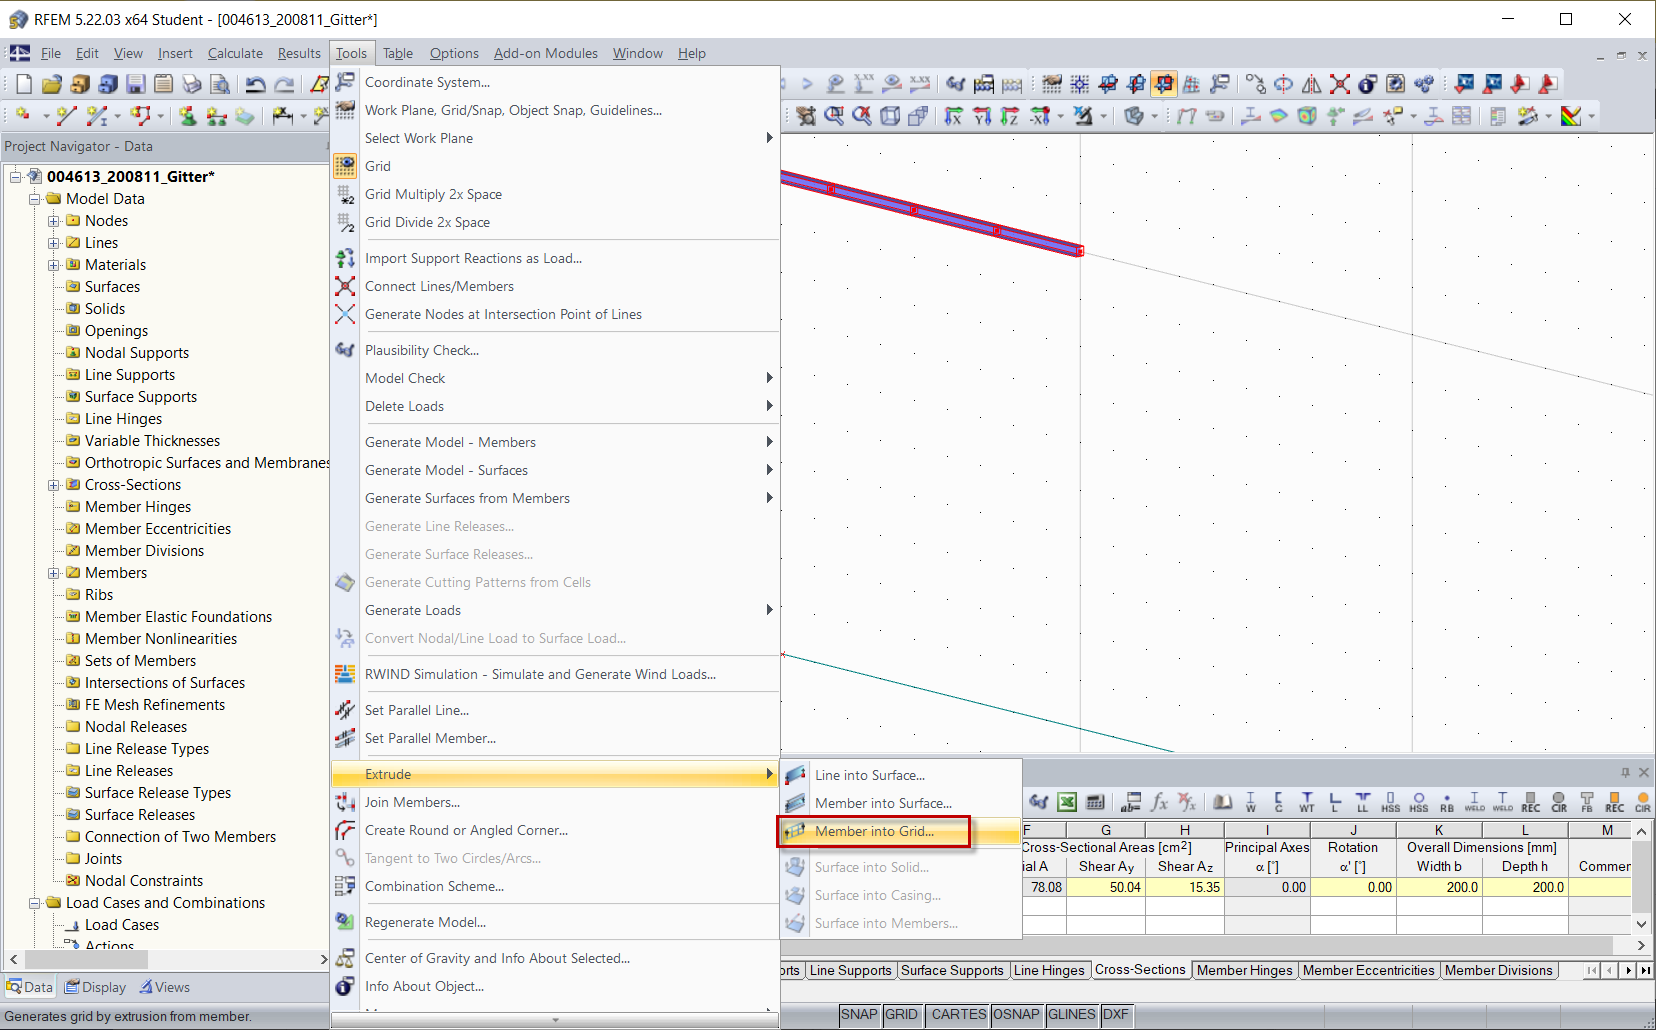Collapse the Model Data tree node
The image size is (1656, 1030).
click(x=35, y=199)
